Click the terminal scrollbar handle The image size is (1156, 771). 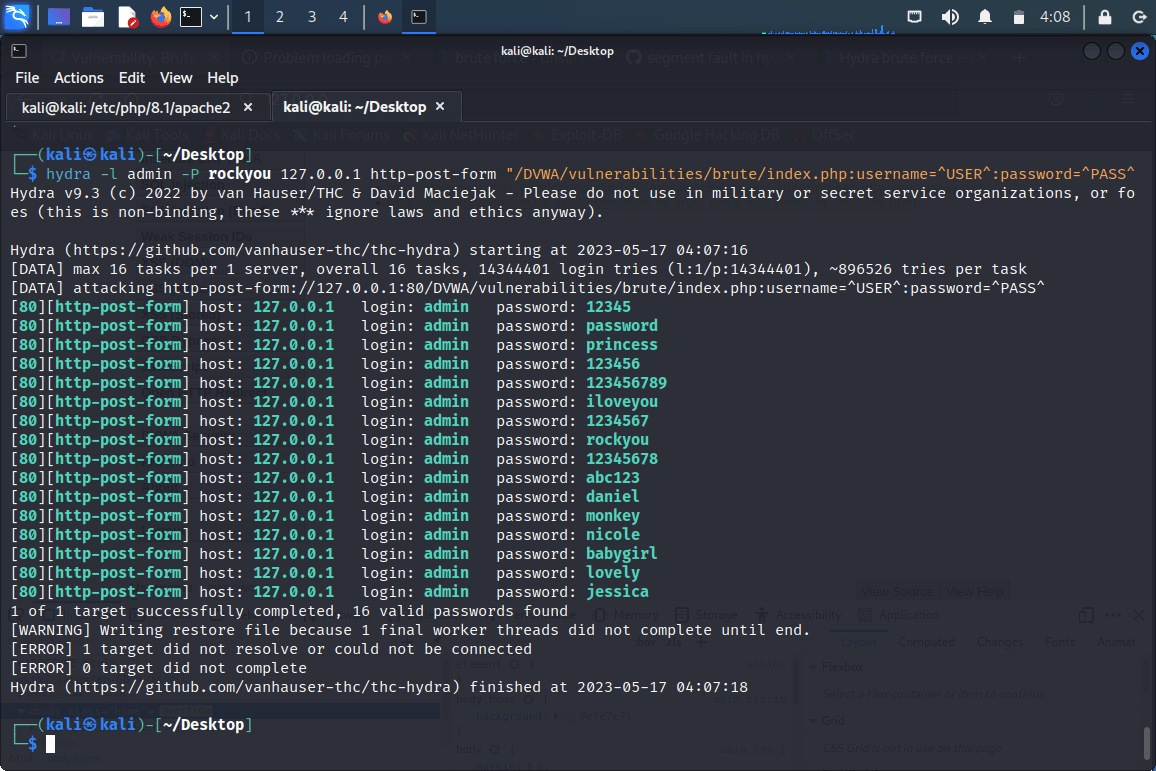[x=1146, y=743]
